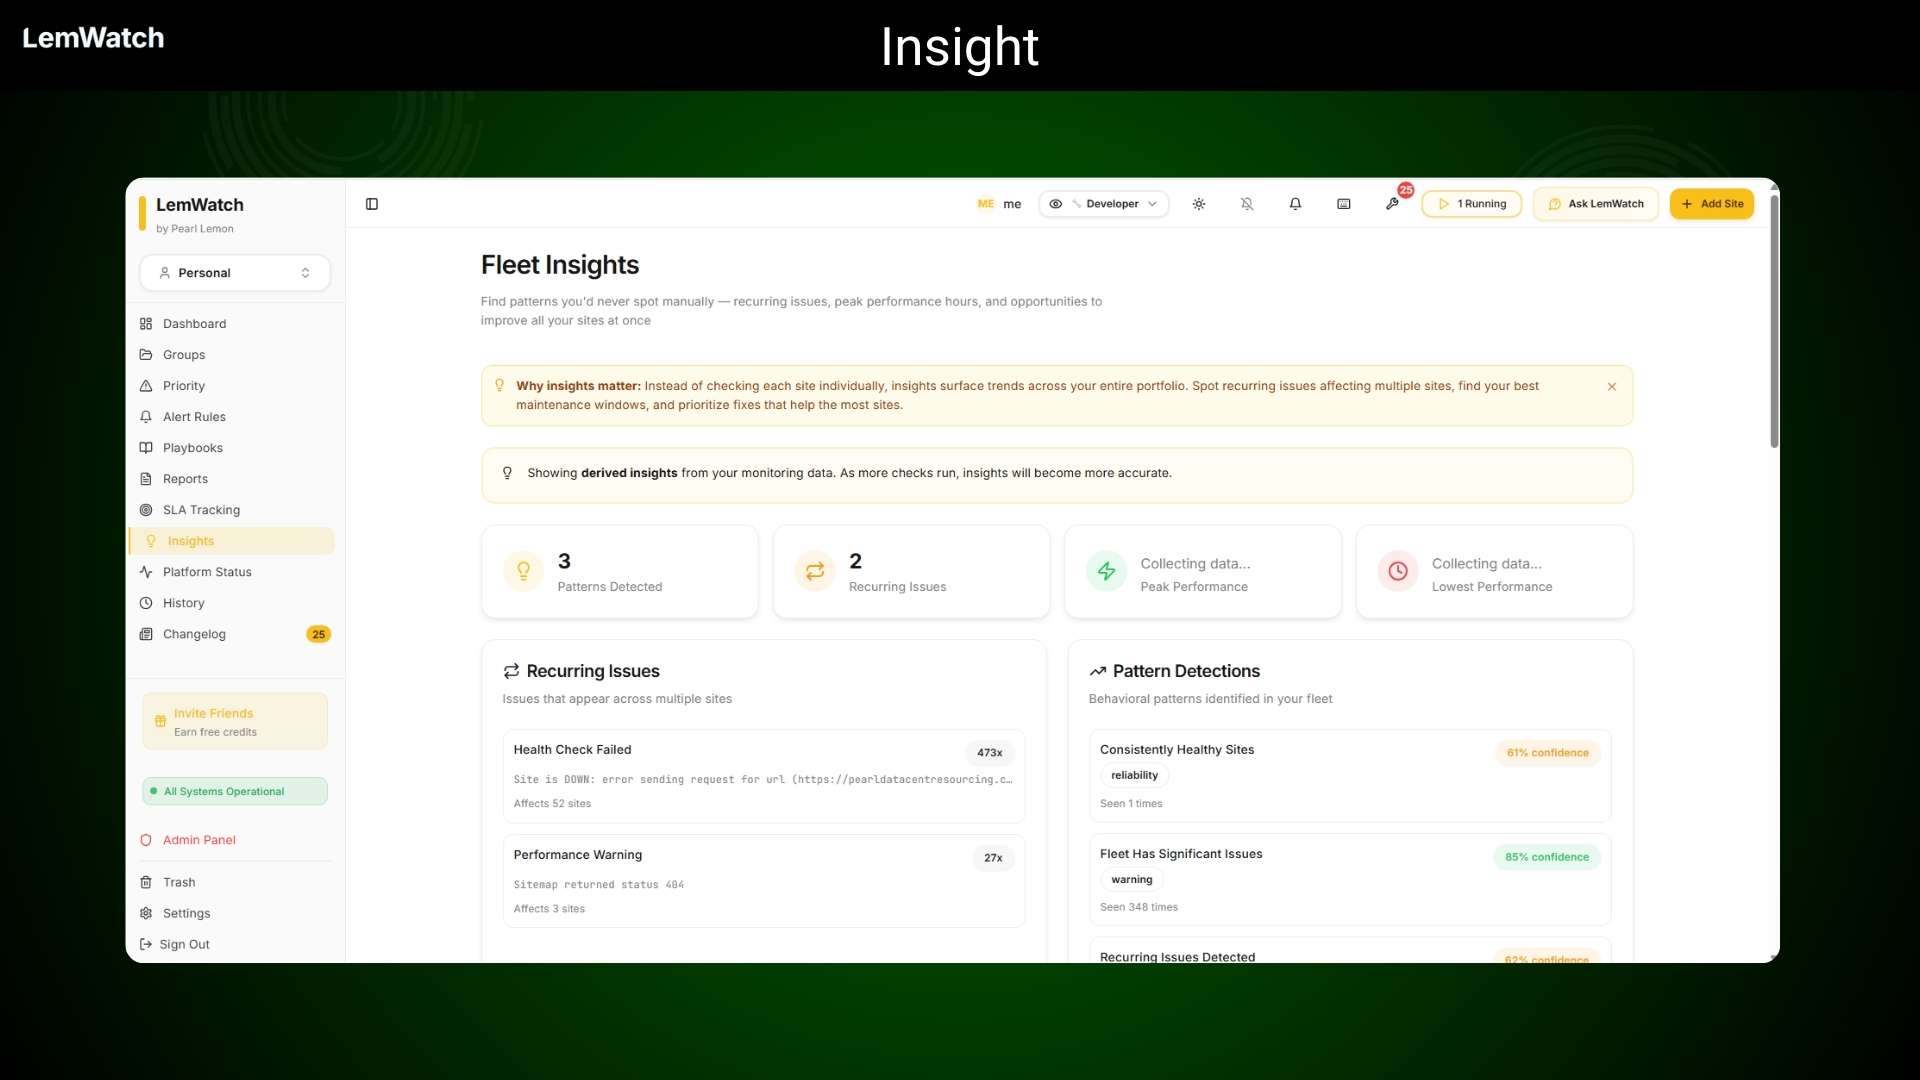Open the Admin Panel
The width and height of the screenshot is (1920, 1080).
[199, 840]
